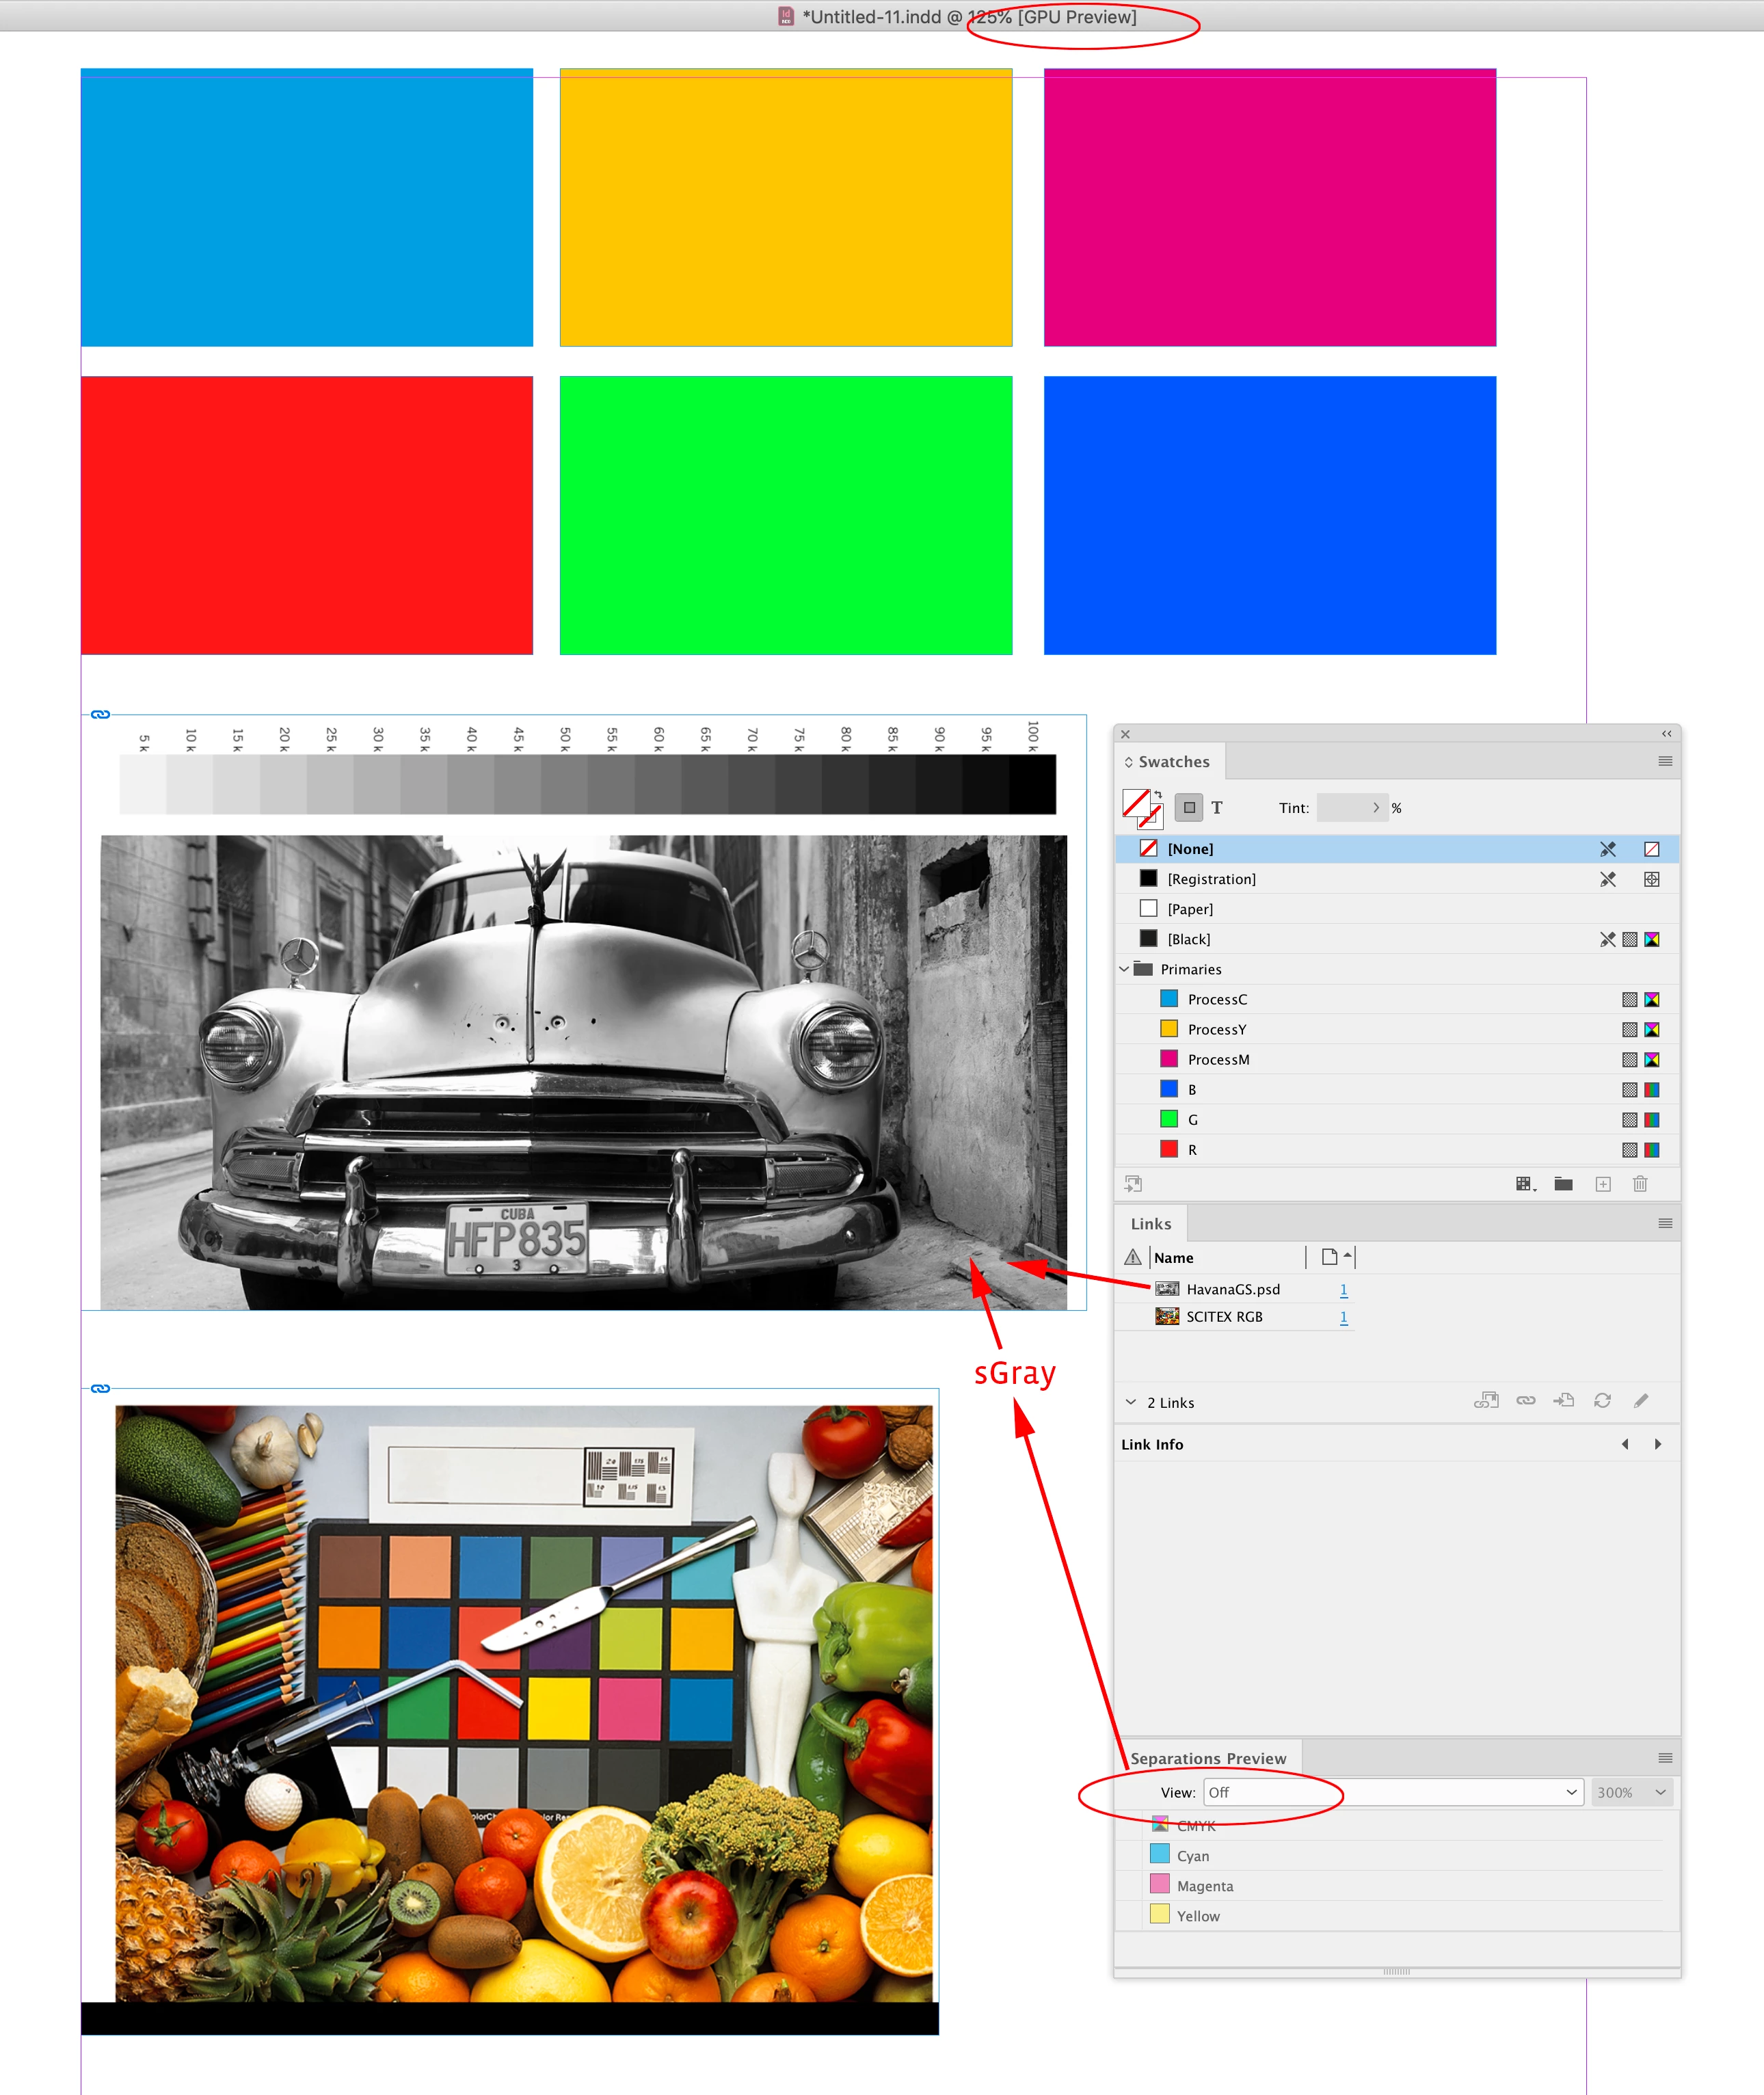Collapse the Primaries color group
Image resolution: width=1764 pixels, height=2095 pixels.
pos(1124,969)
